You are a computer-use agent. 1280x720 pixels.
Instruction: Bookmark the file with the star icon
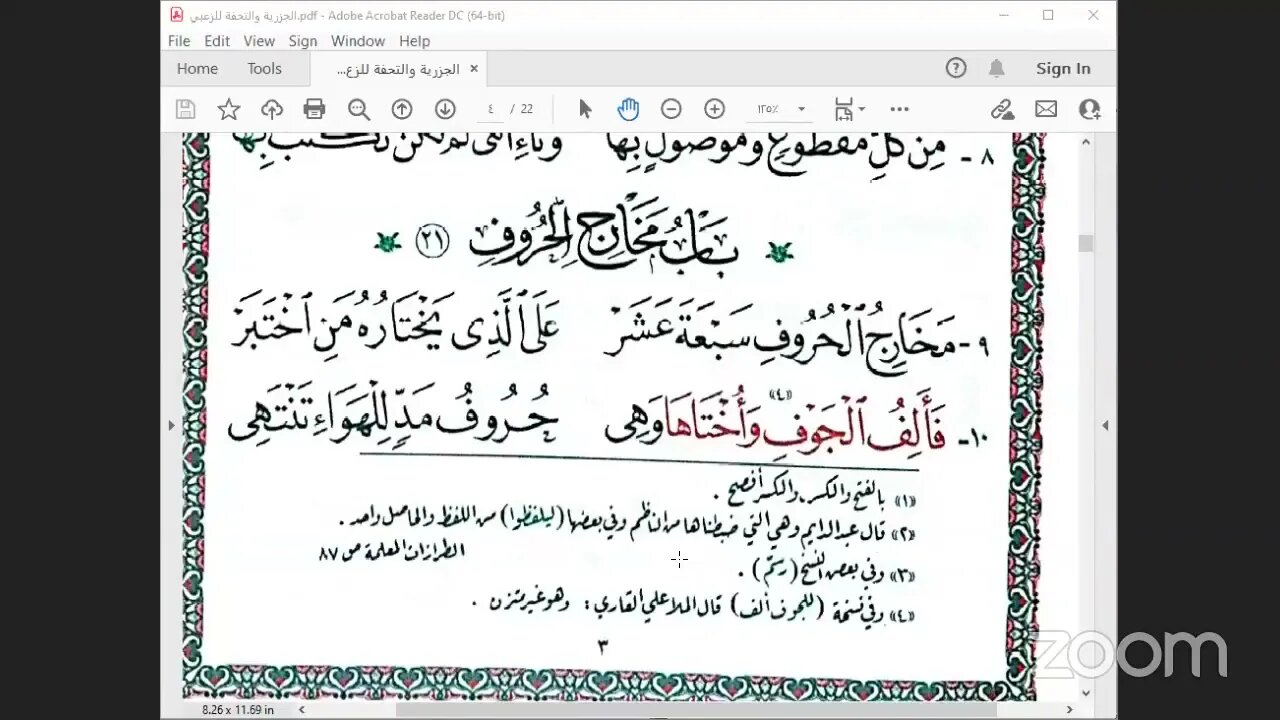pyautogui.click(x=229, y=110)
